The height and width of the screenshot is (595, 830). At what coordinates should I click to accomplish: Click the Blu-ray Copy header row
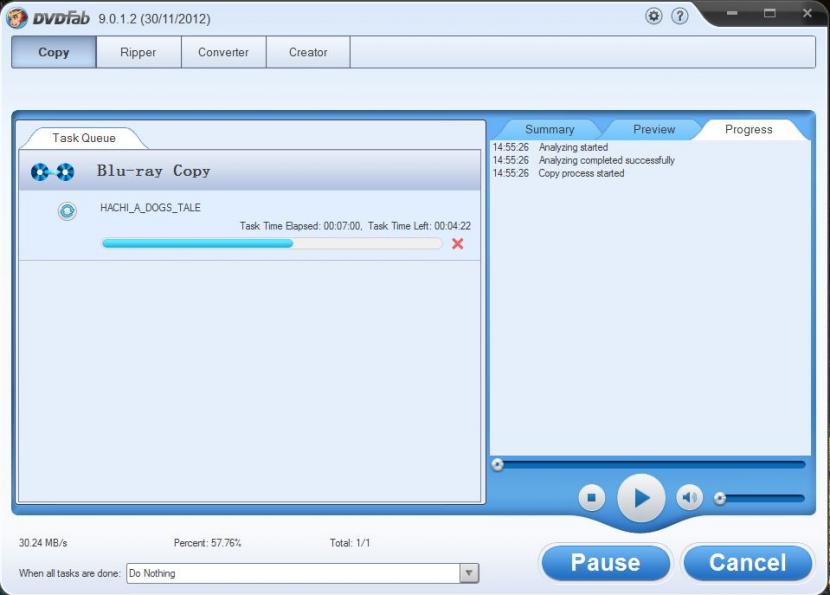point(250,170)
